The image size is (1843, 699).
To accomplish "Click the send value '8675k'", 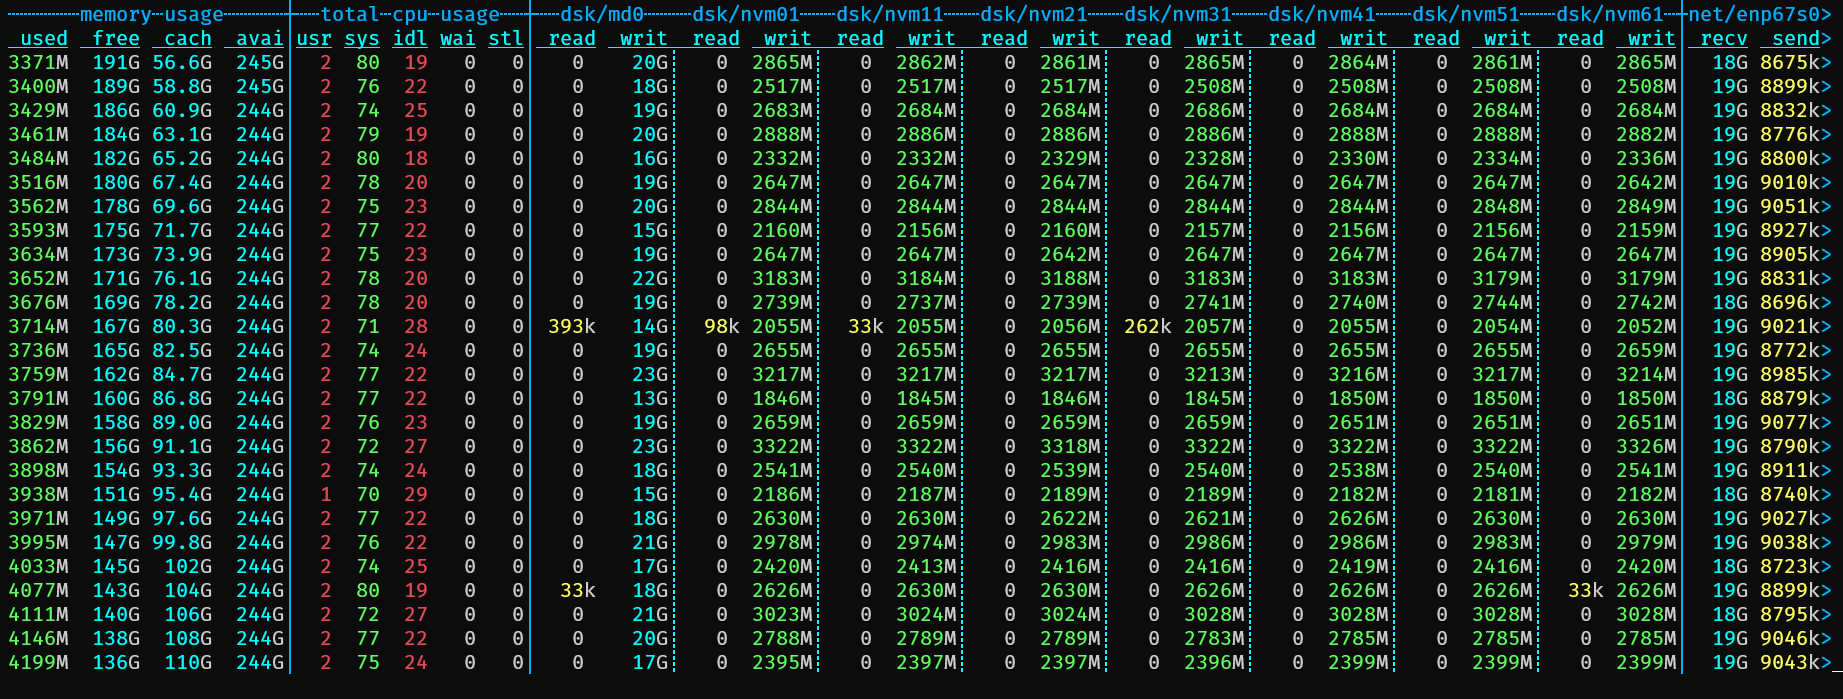I will 1790,62.
